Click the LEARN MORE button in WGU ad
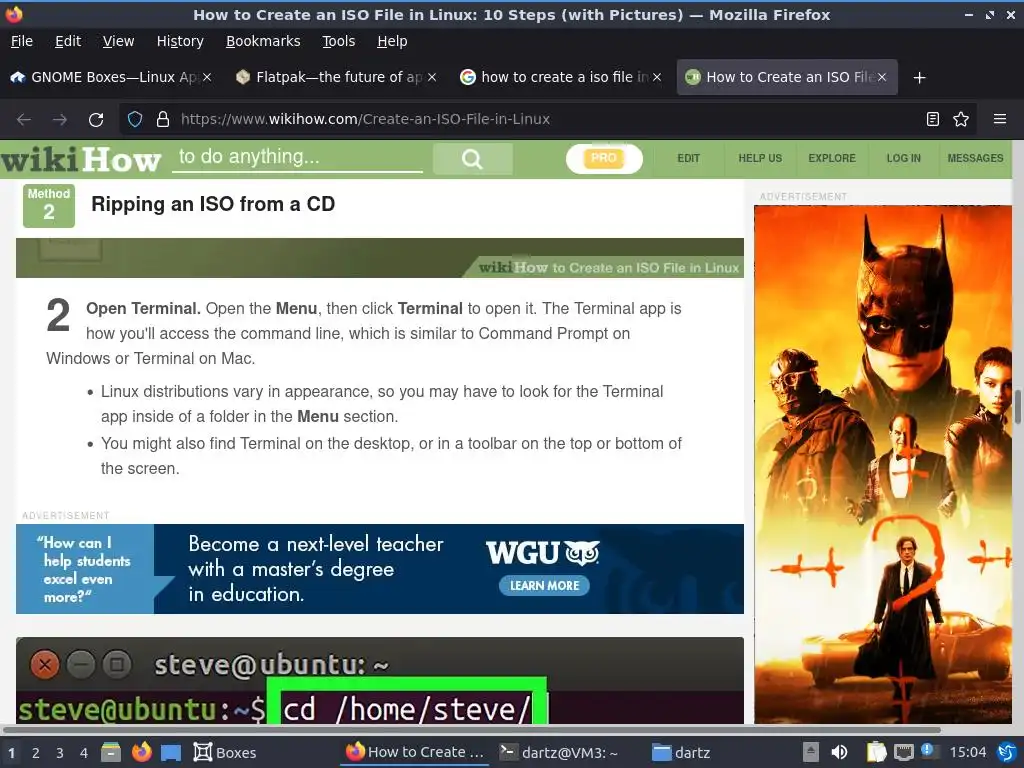Image resolution: width=1024 pixels, height=768 pixels. pos(544,586)
